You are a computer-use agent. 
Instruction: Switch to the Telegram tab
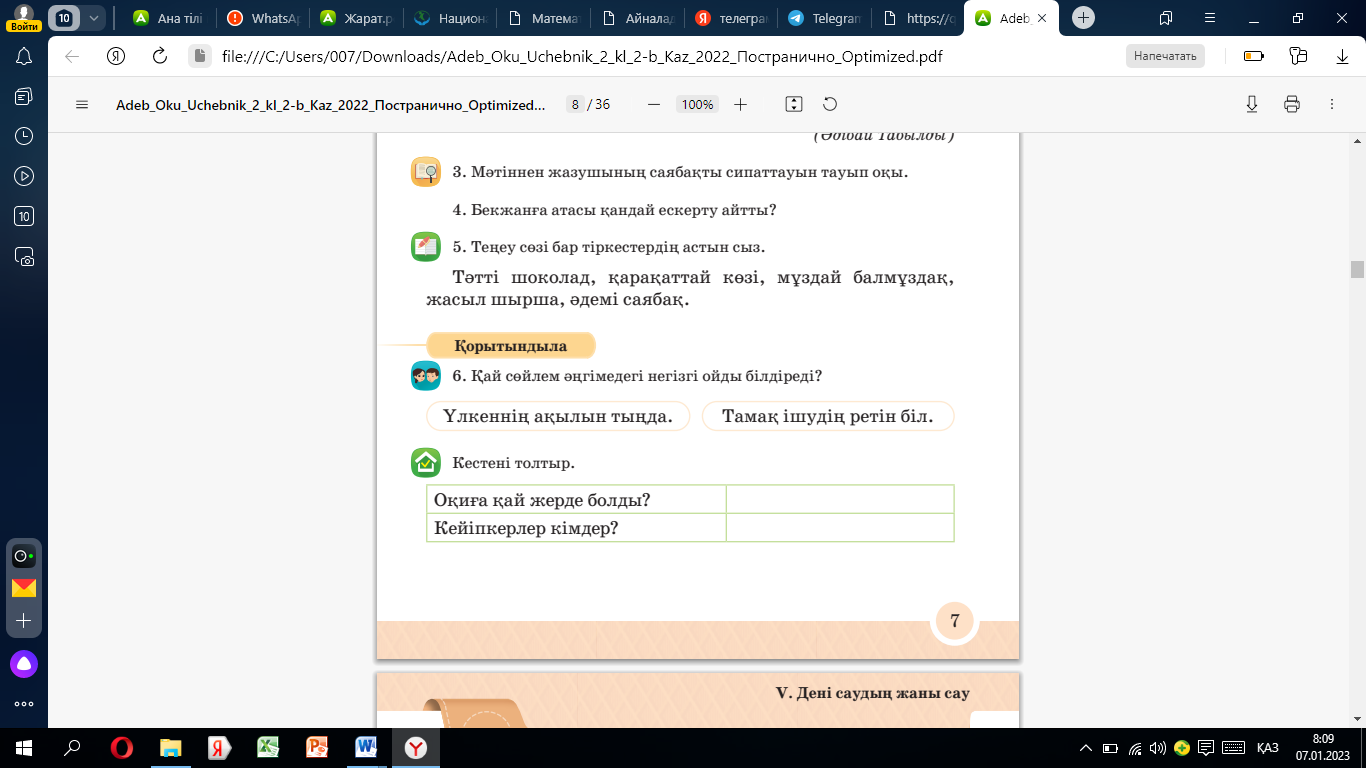(825, 18)
